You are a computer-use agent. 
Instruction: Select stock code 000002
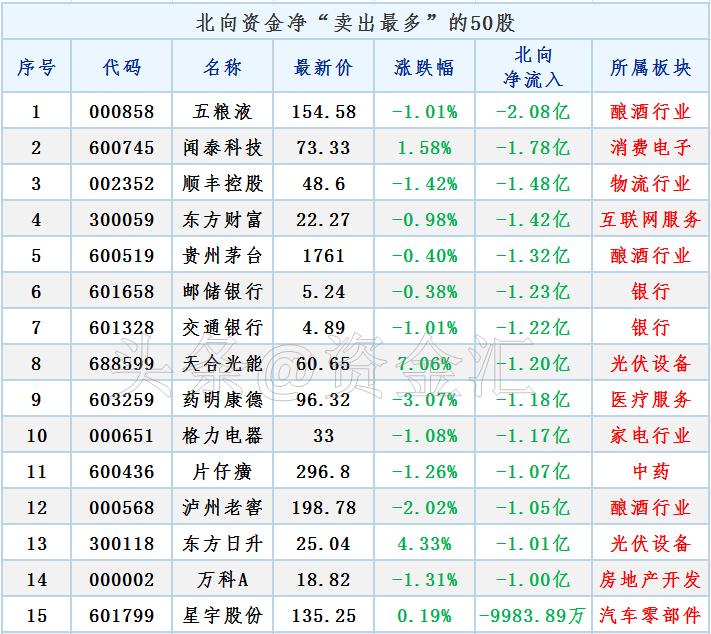point(122,580)
